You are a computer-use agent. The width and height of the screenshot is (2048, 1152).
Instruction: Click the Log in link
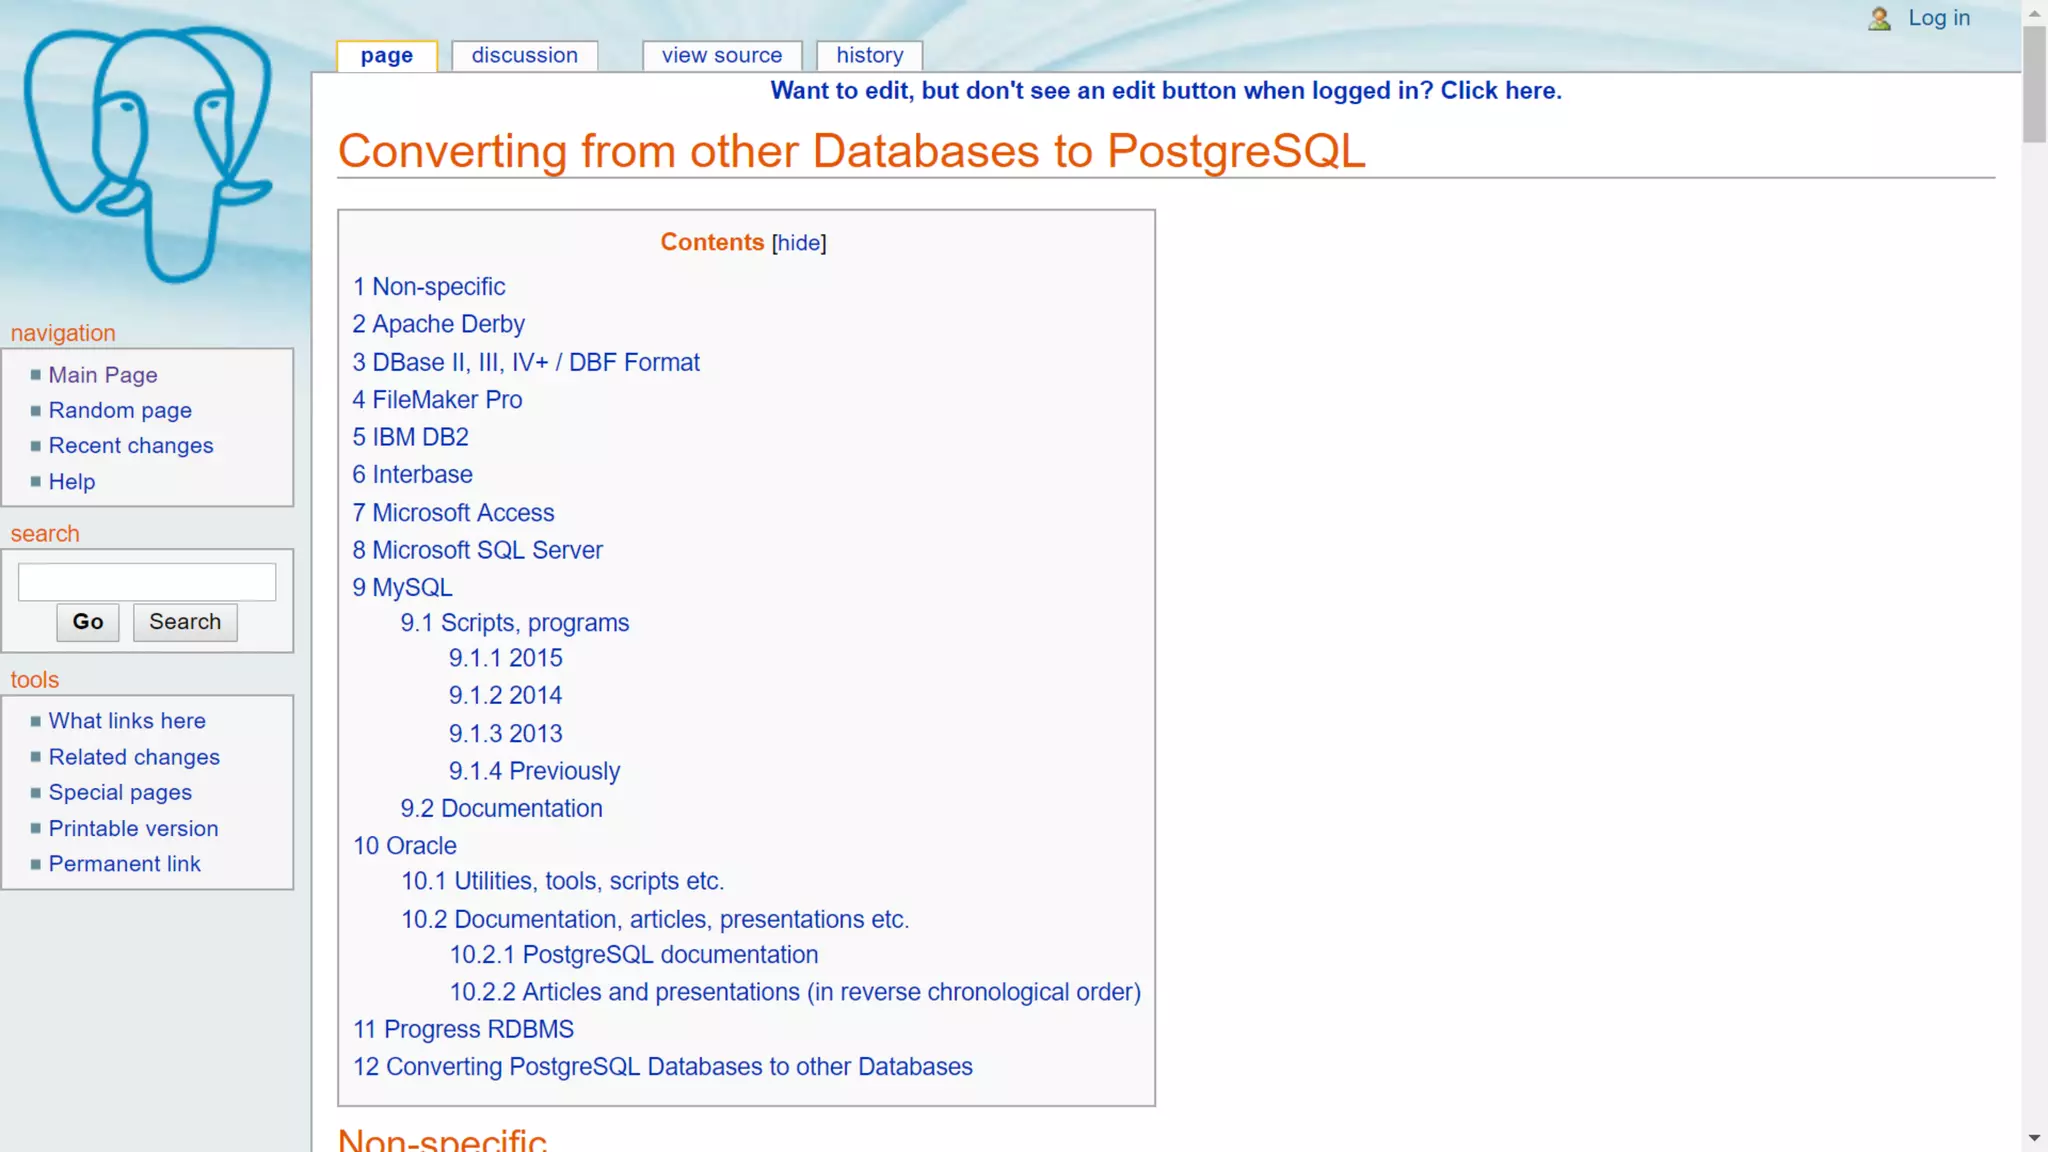coord(1938,18)
